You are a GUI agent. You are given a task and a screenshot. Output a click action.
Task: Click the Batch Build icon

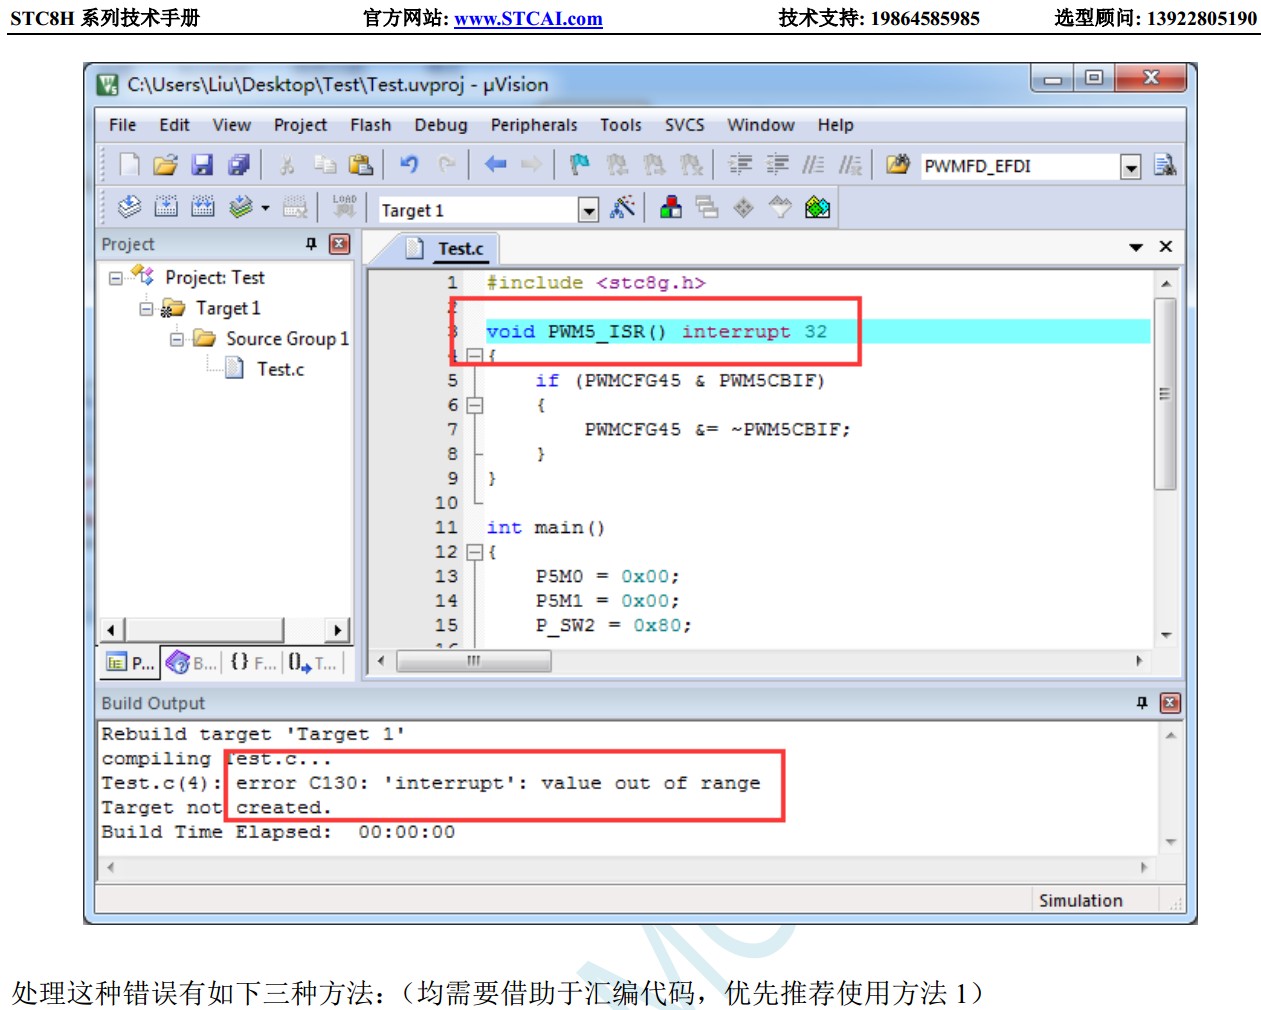pyautogui.click(x=240, y=207)
